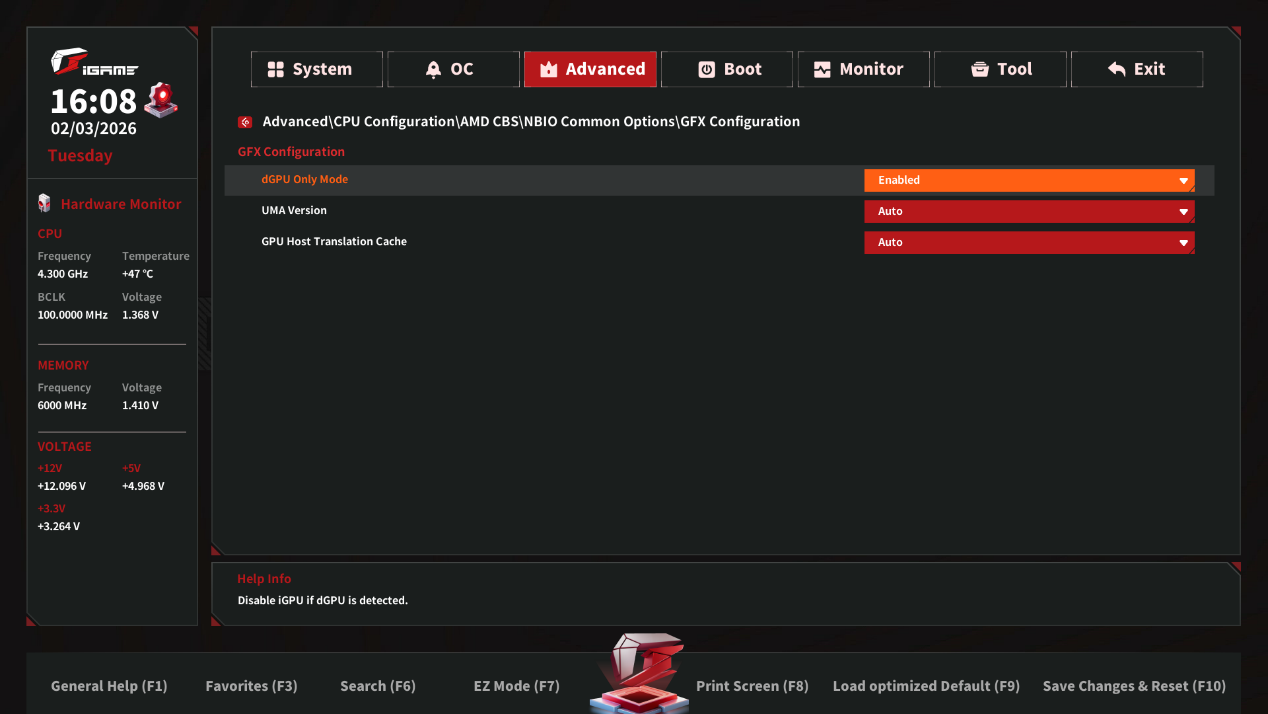The width and height of the screenshot is (1268, 714).
Task: Click the iGame logo in sidebar
Action: [94, 64]
